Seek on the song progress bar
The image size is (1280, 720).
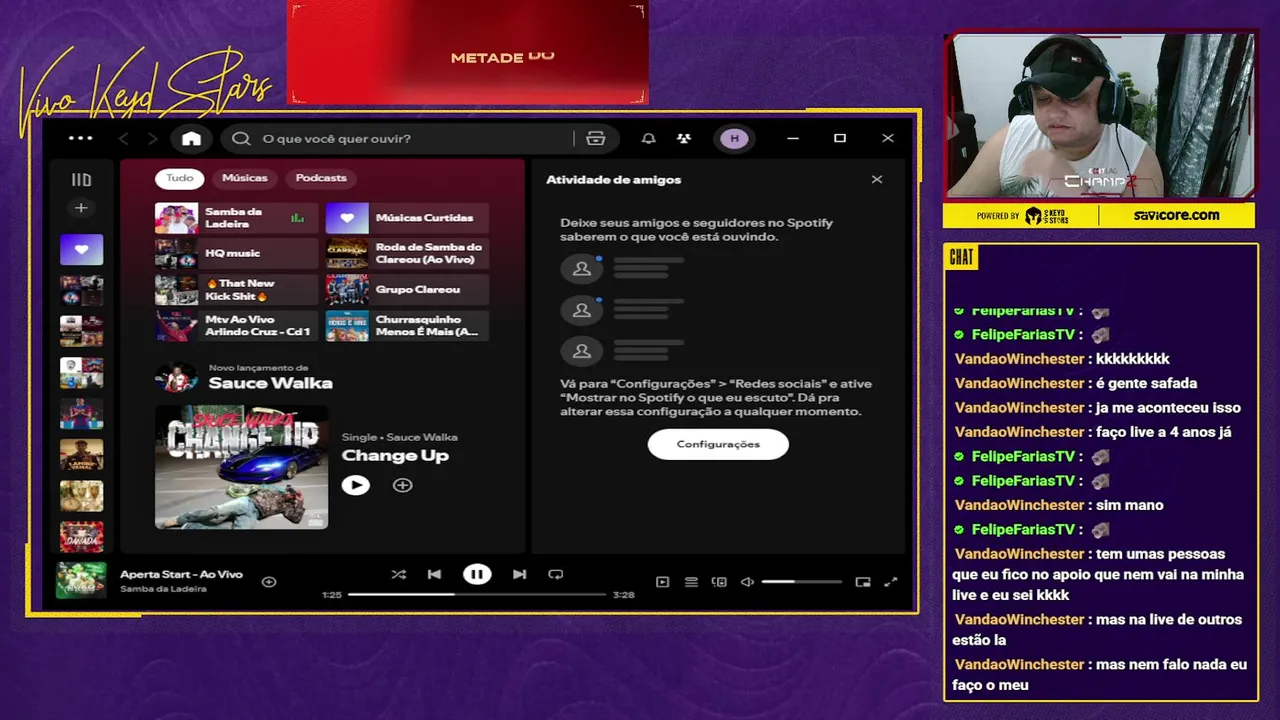point(477,594)
